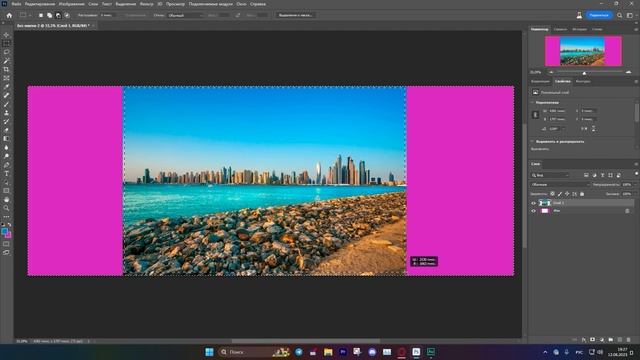This screenshot has width=640, height=360.
Task: Open the File menu
Action: [16, 4]
